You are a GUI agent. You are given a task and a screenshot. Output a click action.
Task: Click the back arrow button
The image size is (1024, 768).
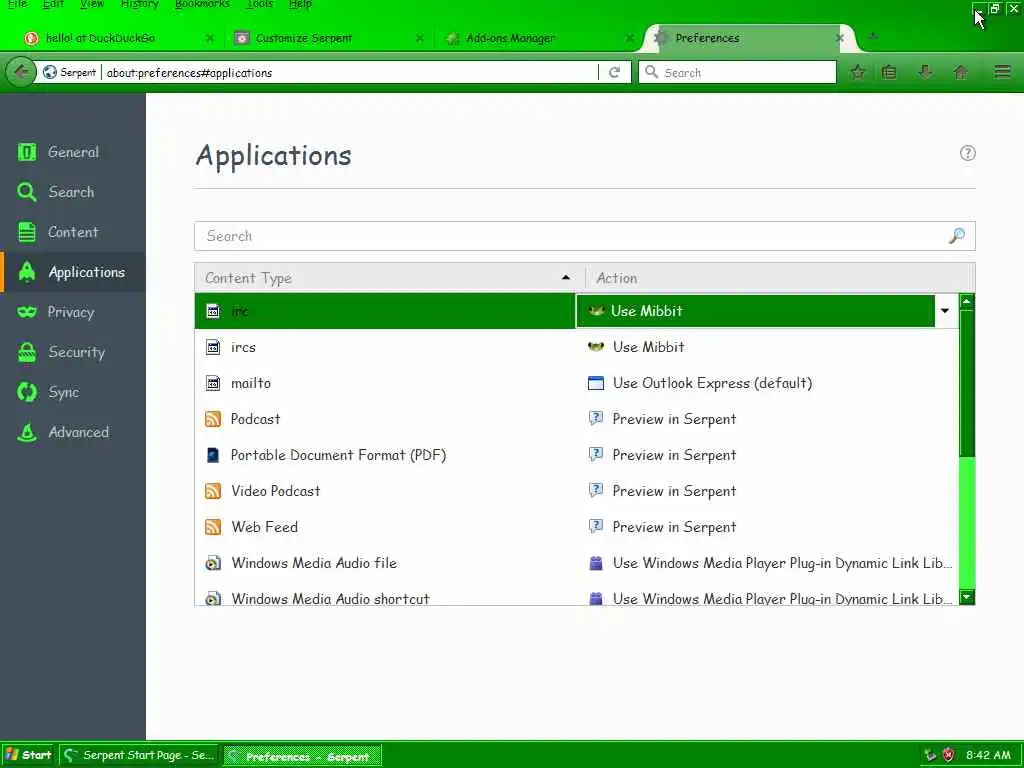coord(20,72)
